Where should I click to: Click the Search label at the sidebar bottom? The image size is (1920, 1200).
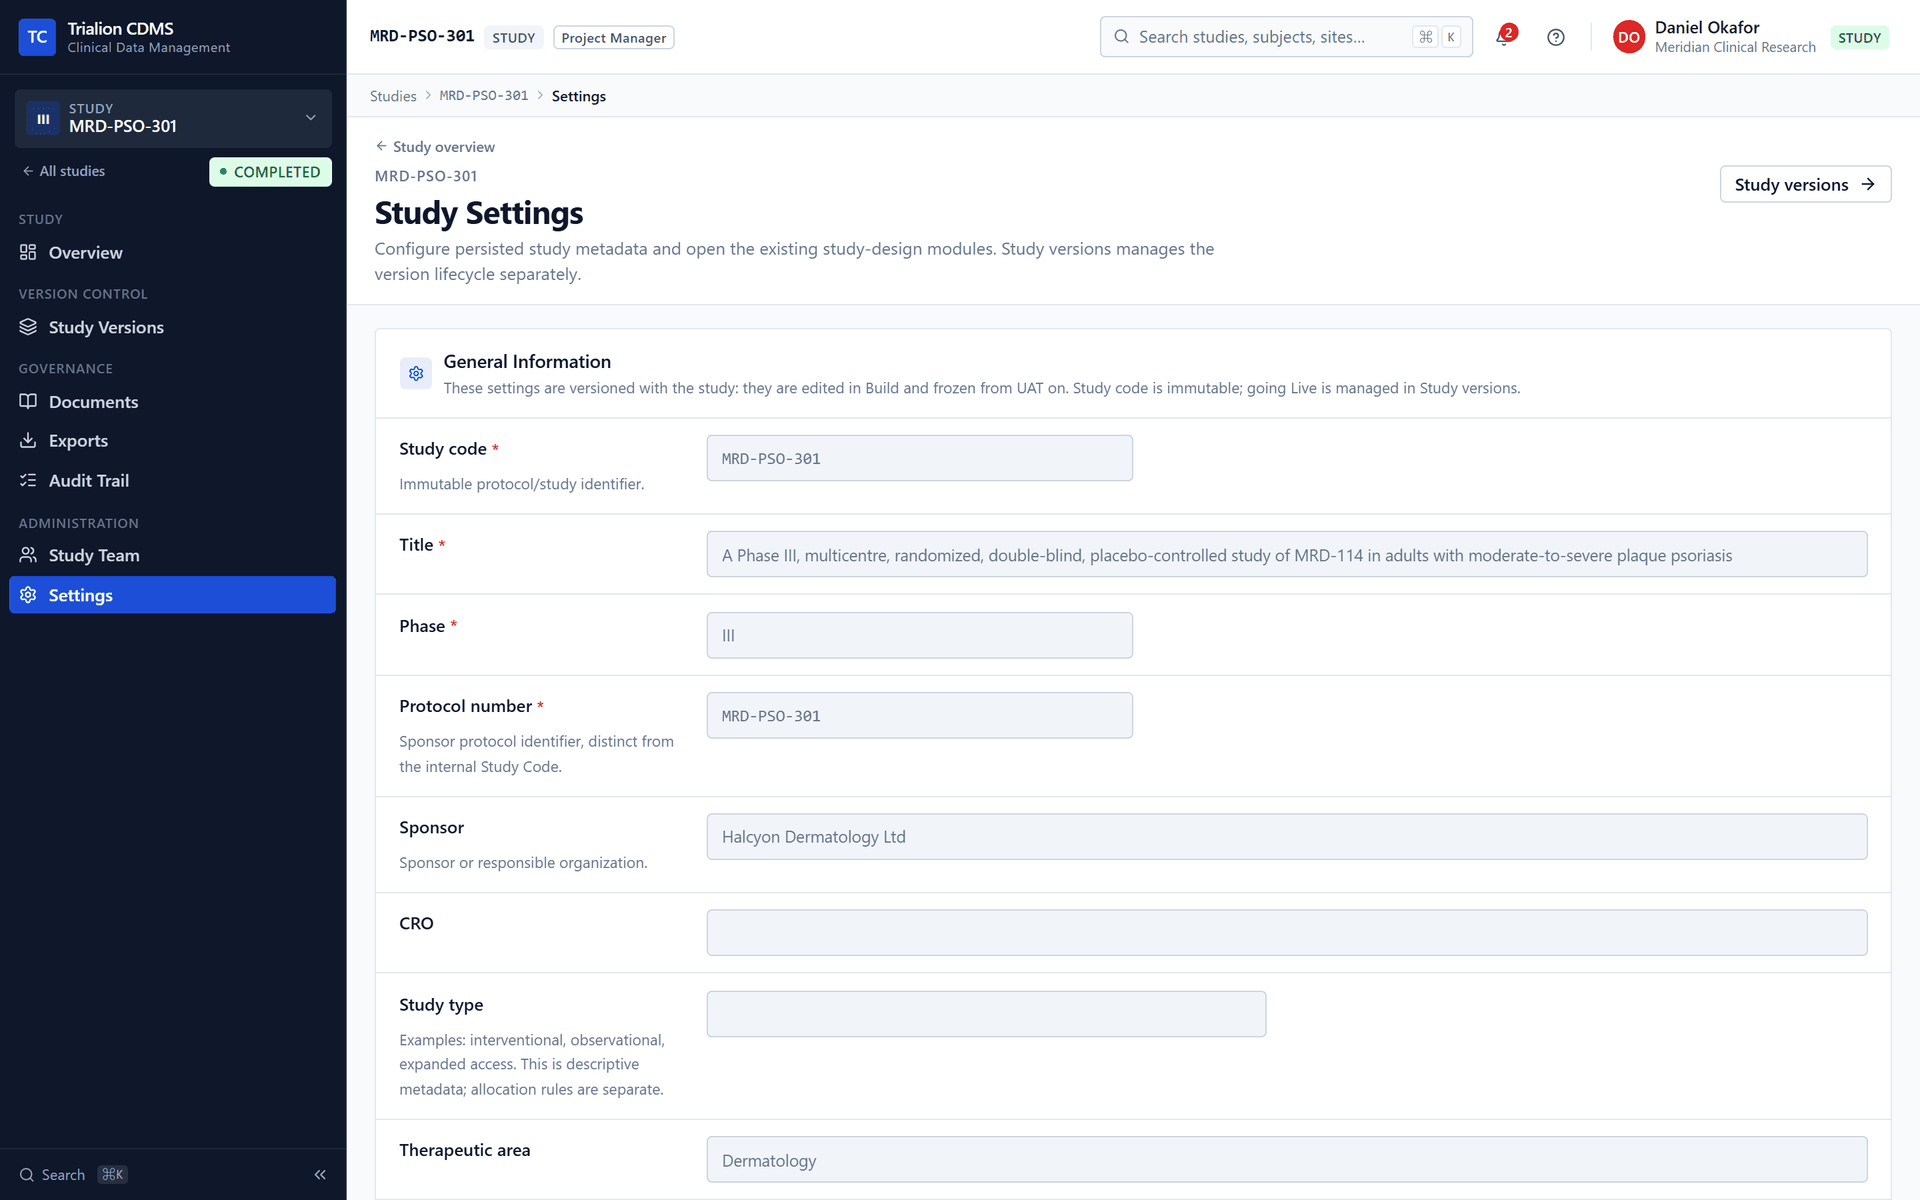click(63, 1175)
